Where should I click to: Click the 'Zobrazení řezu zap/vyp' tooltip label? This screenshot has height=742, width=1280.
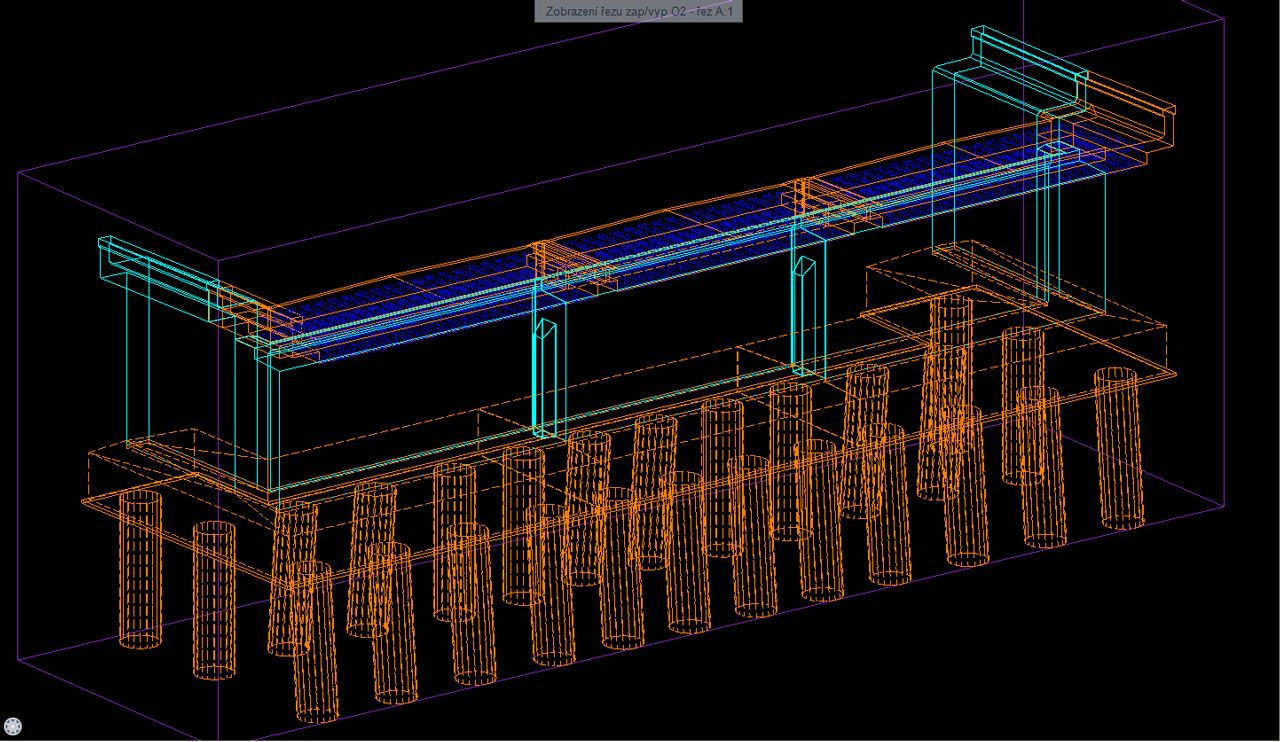[x=639, y=11]
